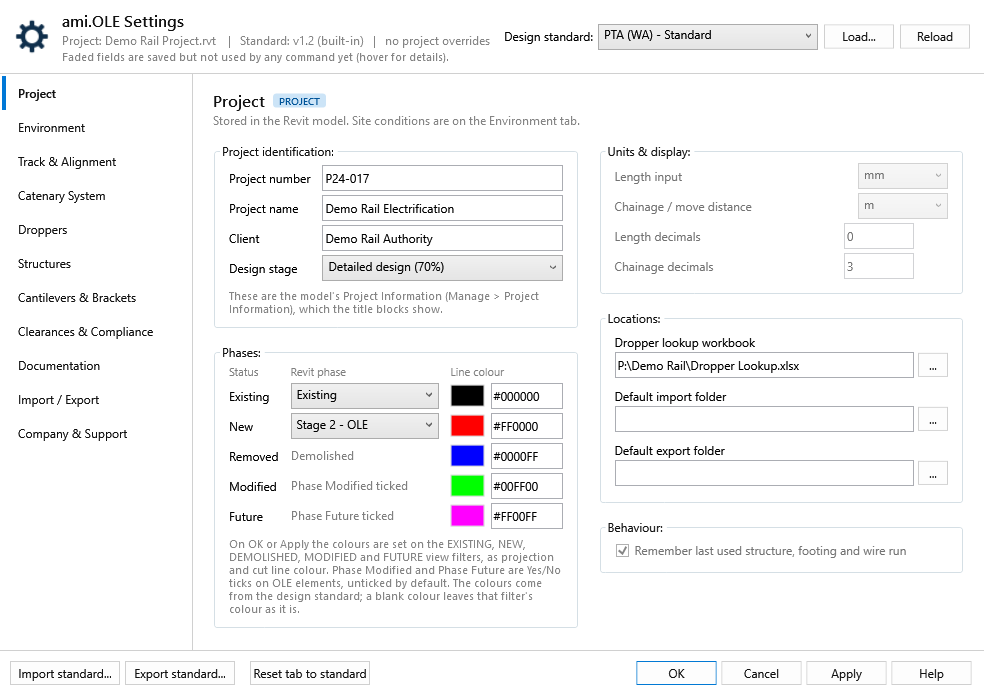Click the Cancel button
This screenshot has height=695, width=984.
coord(761,674)
